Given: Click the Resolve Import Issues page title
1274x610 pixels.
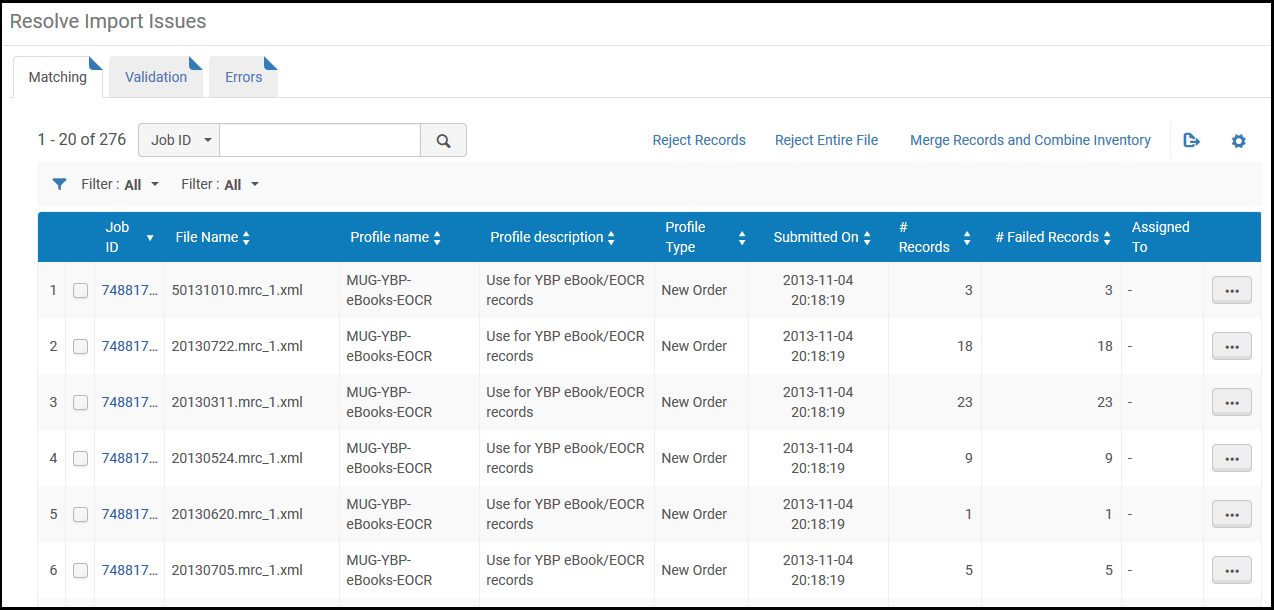Looking at the screenshot, I should pos(108,21).
